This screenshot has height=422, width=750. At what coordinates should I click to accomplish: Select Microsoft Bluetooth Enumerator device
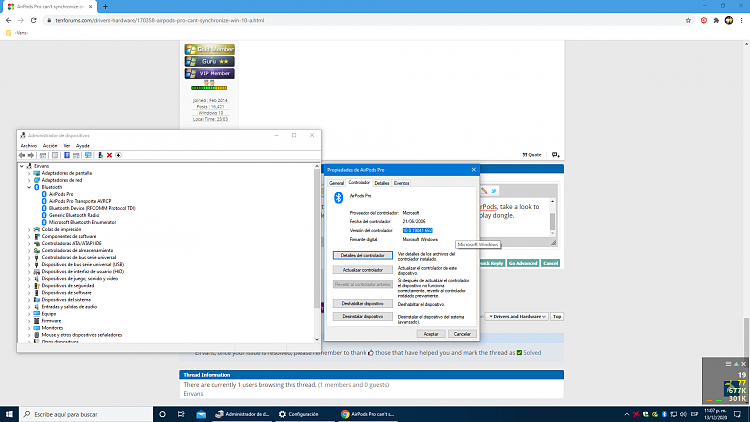(x=82, y=222)
